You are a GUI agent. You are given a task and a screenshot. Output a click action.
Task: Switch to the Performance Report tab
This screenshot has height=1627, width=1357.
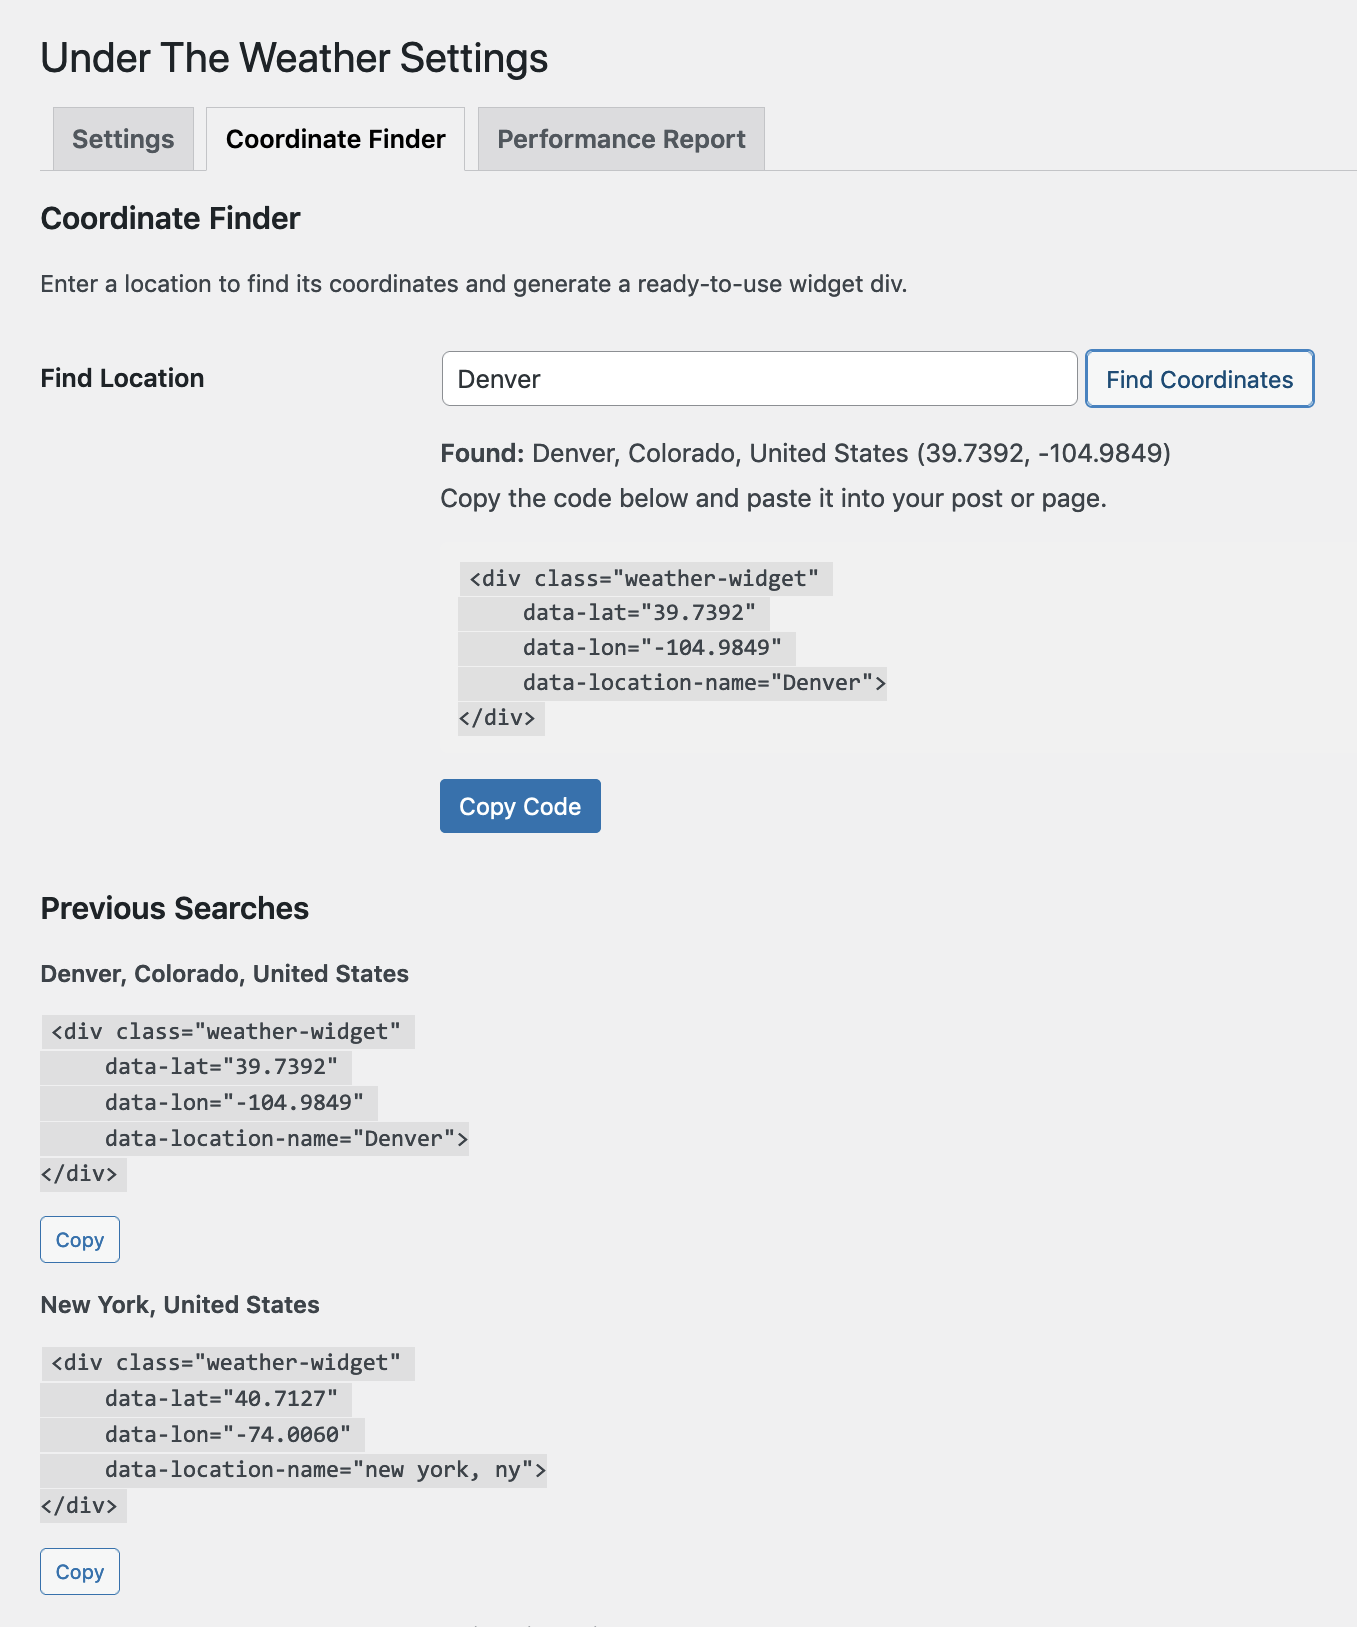621,139
